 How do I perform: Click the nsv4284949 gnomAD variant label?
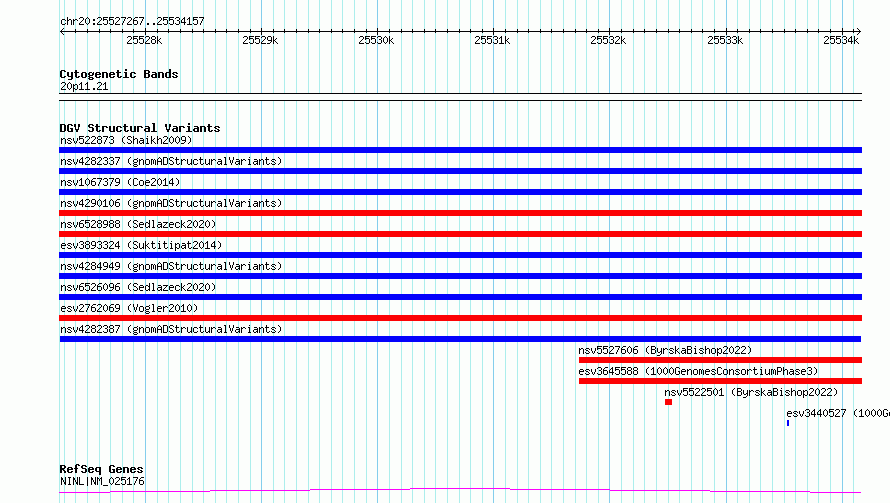click(171, 266)
